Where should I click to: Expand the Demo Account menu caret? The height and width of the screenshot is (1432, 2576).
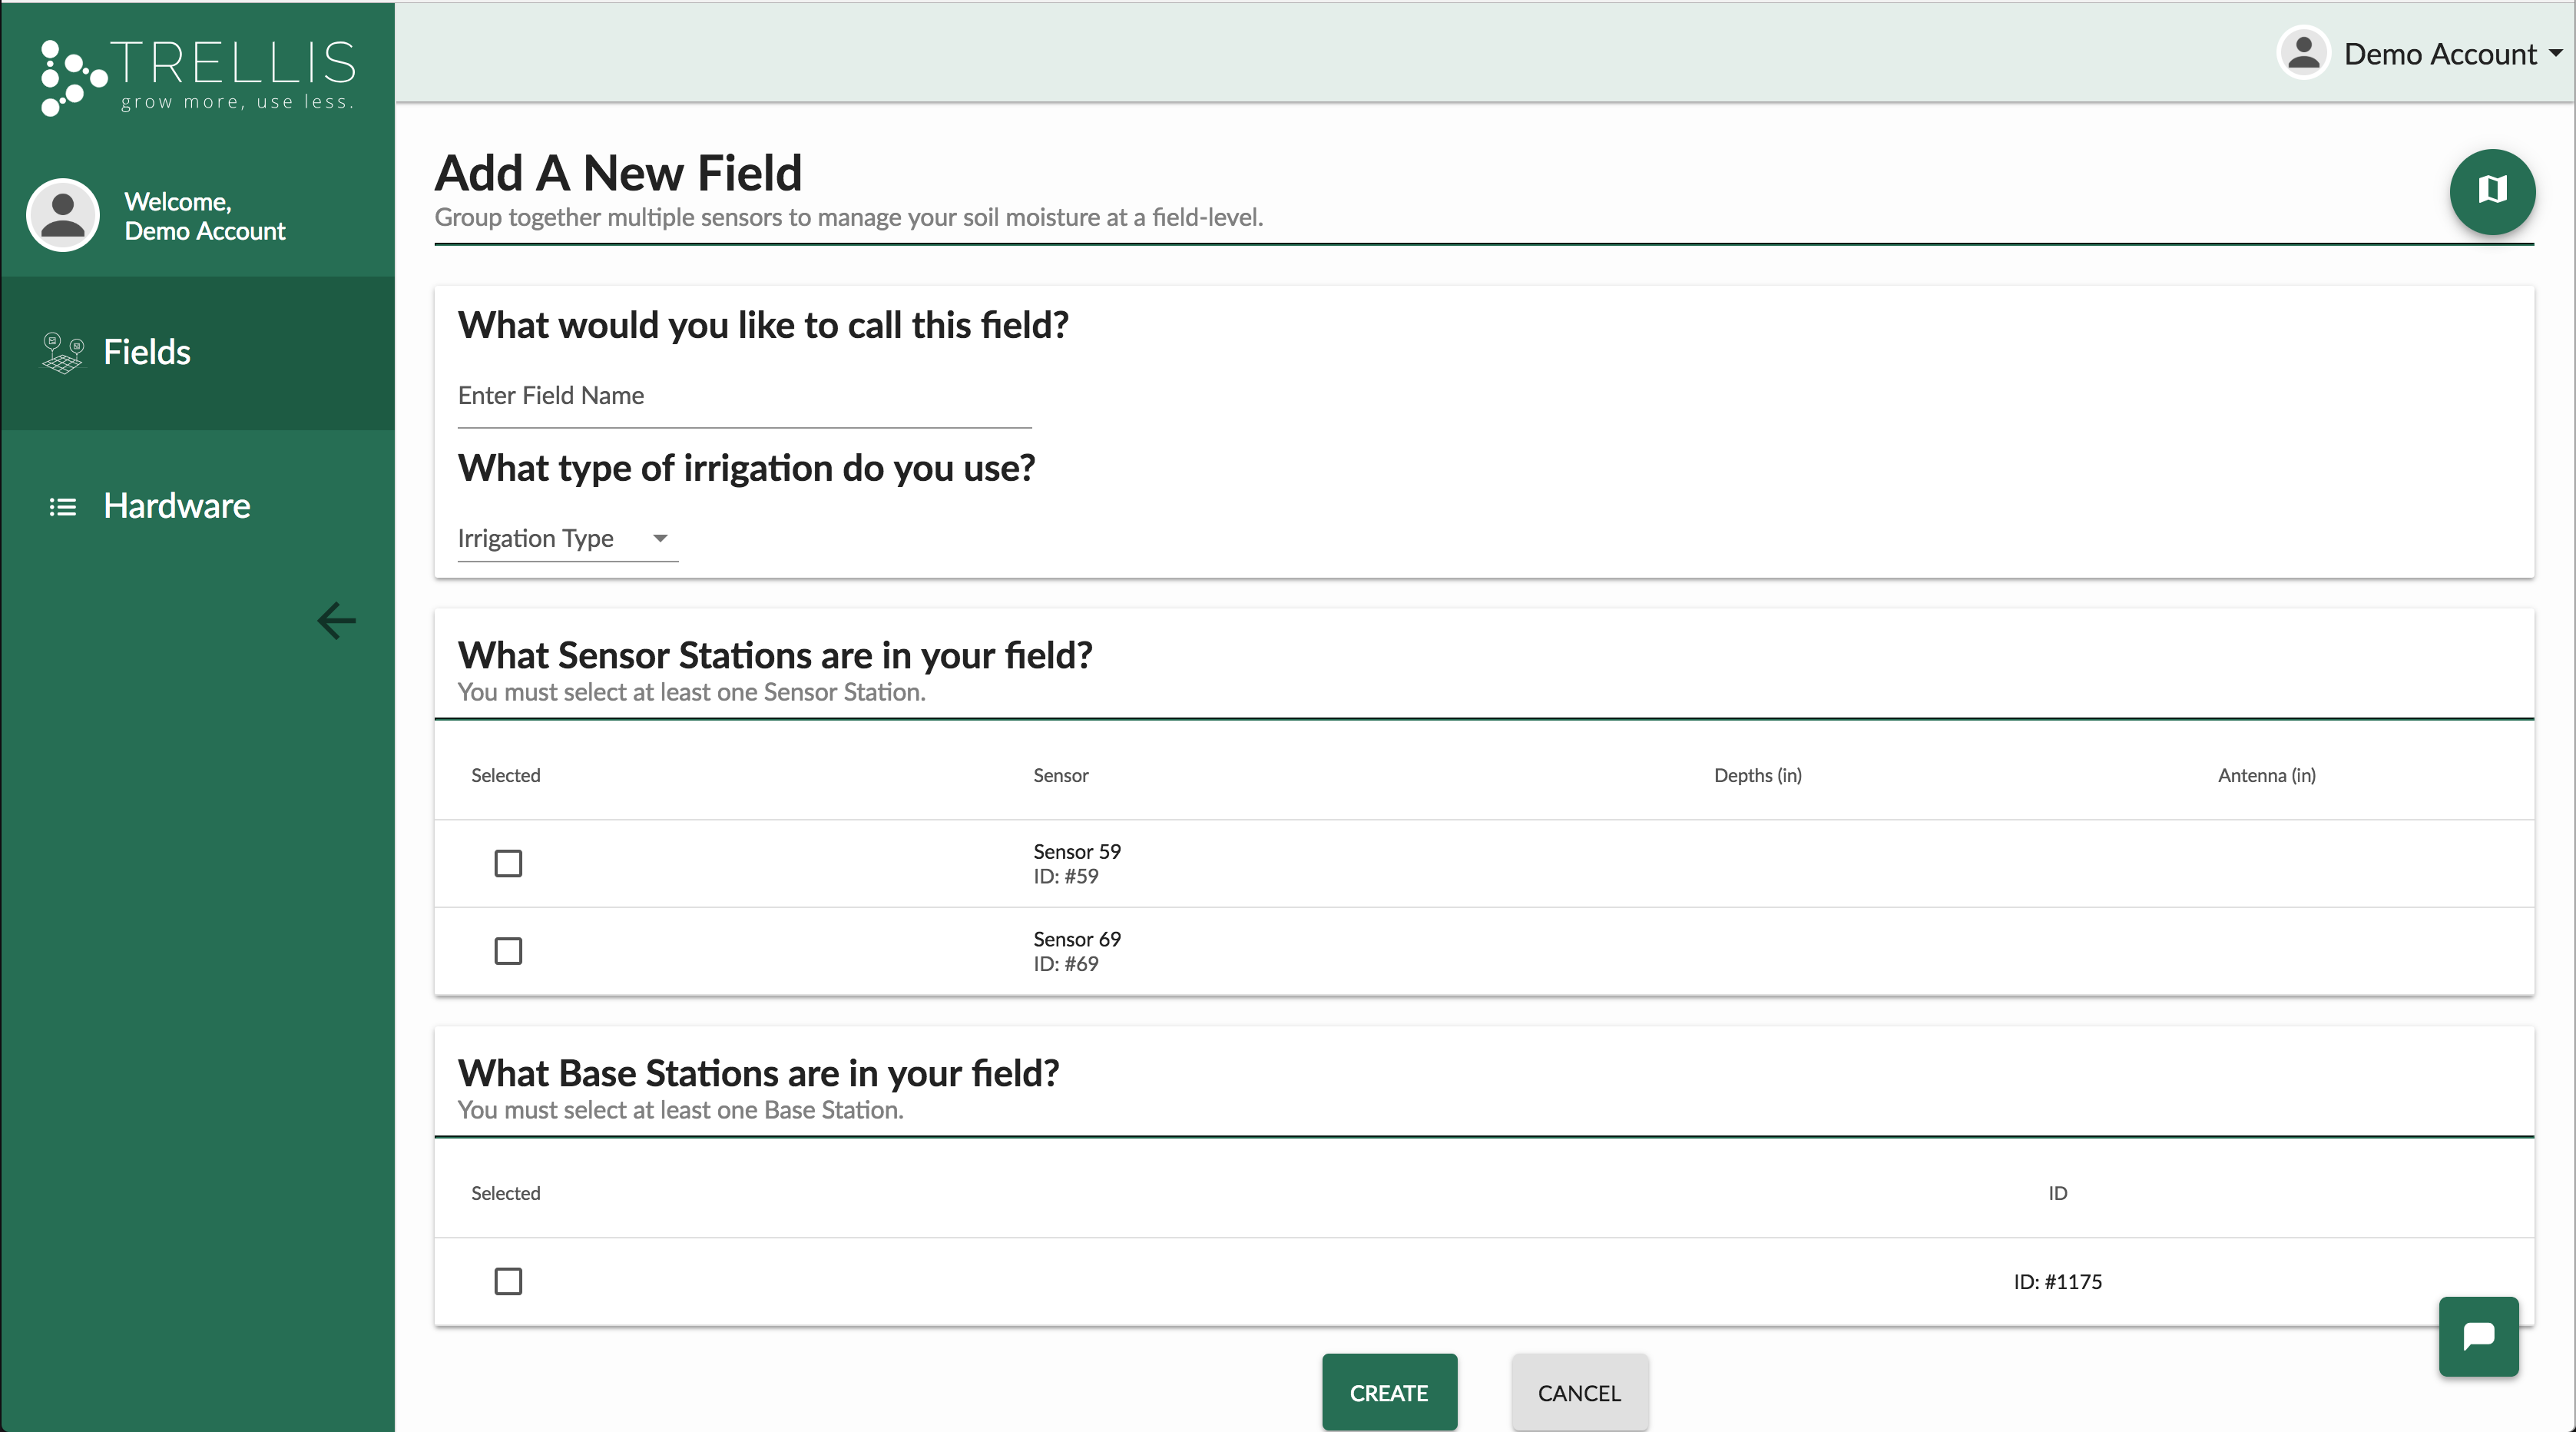click(2555, 53)
